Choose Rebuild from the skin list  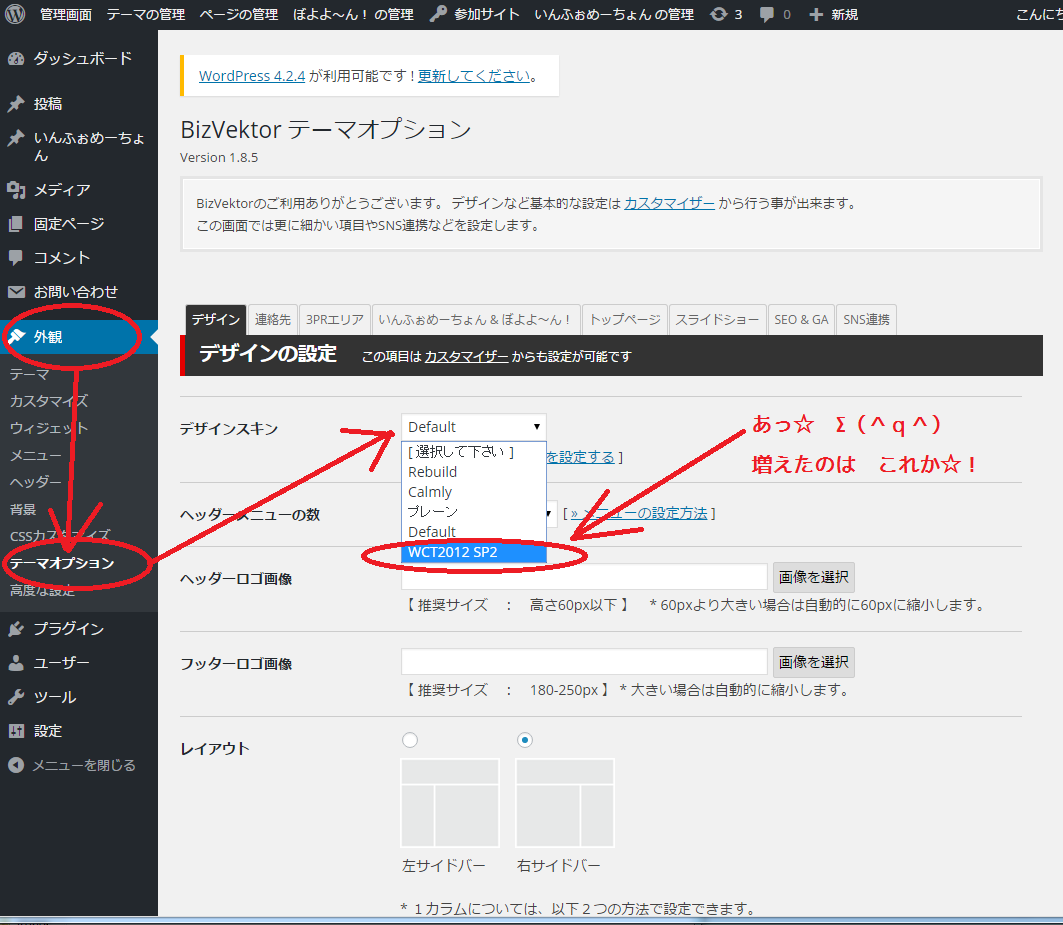pyautogui.click(x=473, y=472)
